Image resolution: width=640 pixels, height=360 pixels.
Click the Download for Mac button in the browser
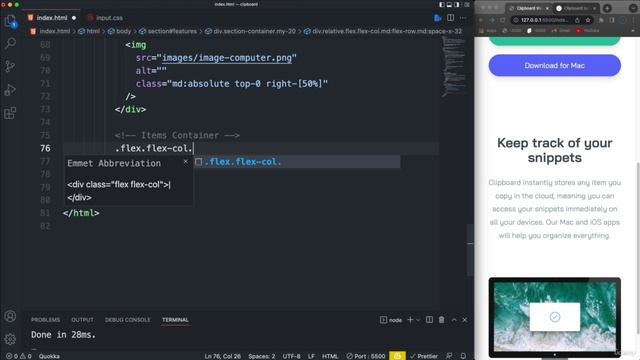tap(555, 65)
